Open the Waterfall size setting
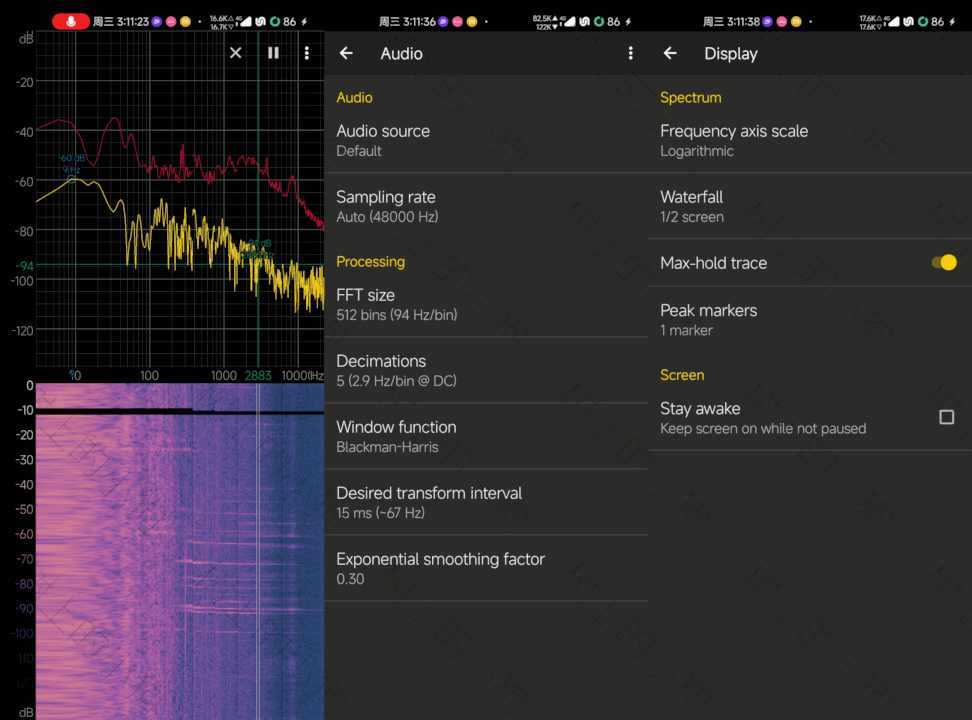972x720 pixels. point(810,206)
